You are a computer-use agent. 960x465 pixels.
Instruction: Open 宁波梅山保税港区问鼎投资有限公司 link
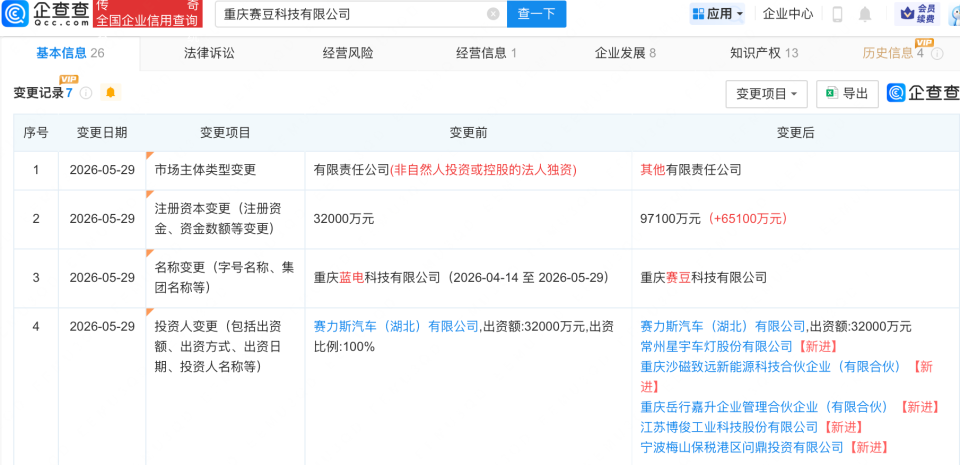pos(741,447)
